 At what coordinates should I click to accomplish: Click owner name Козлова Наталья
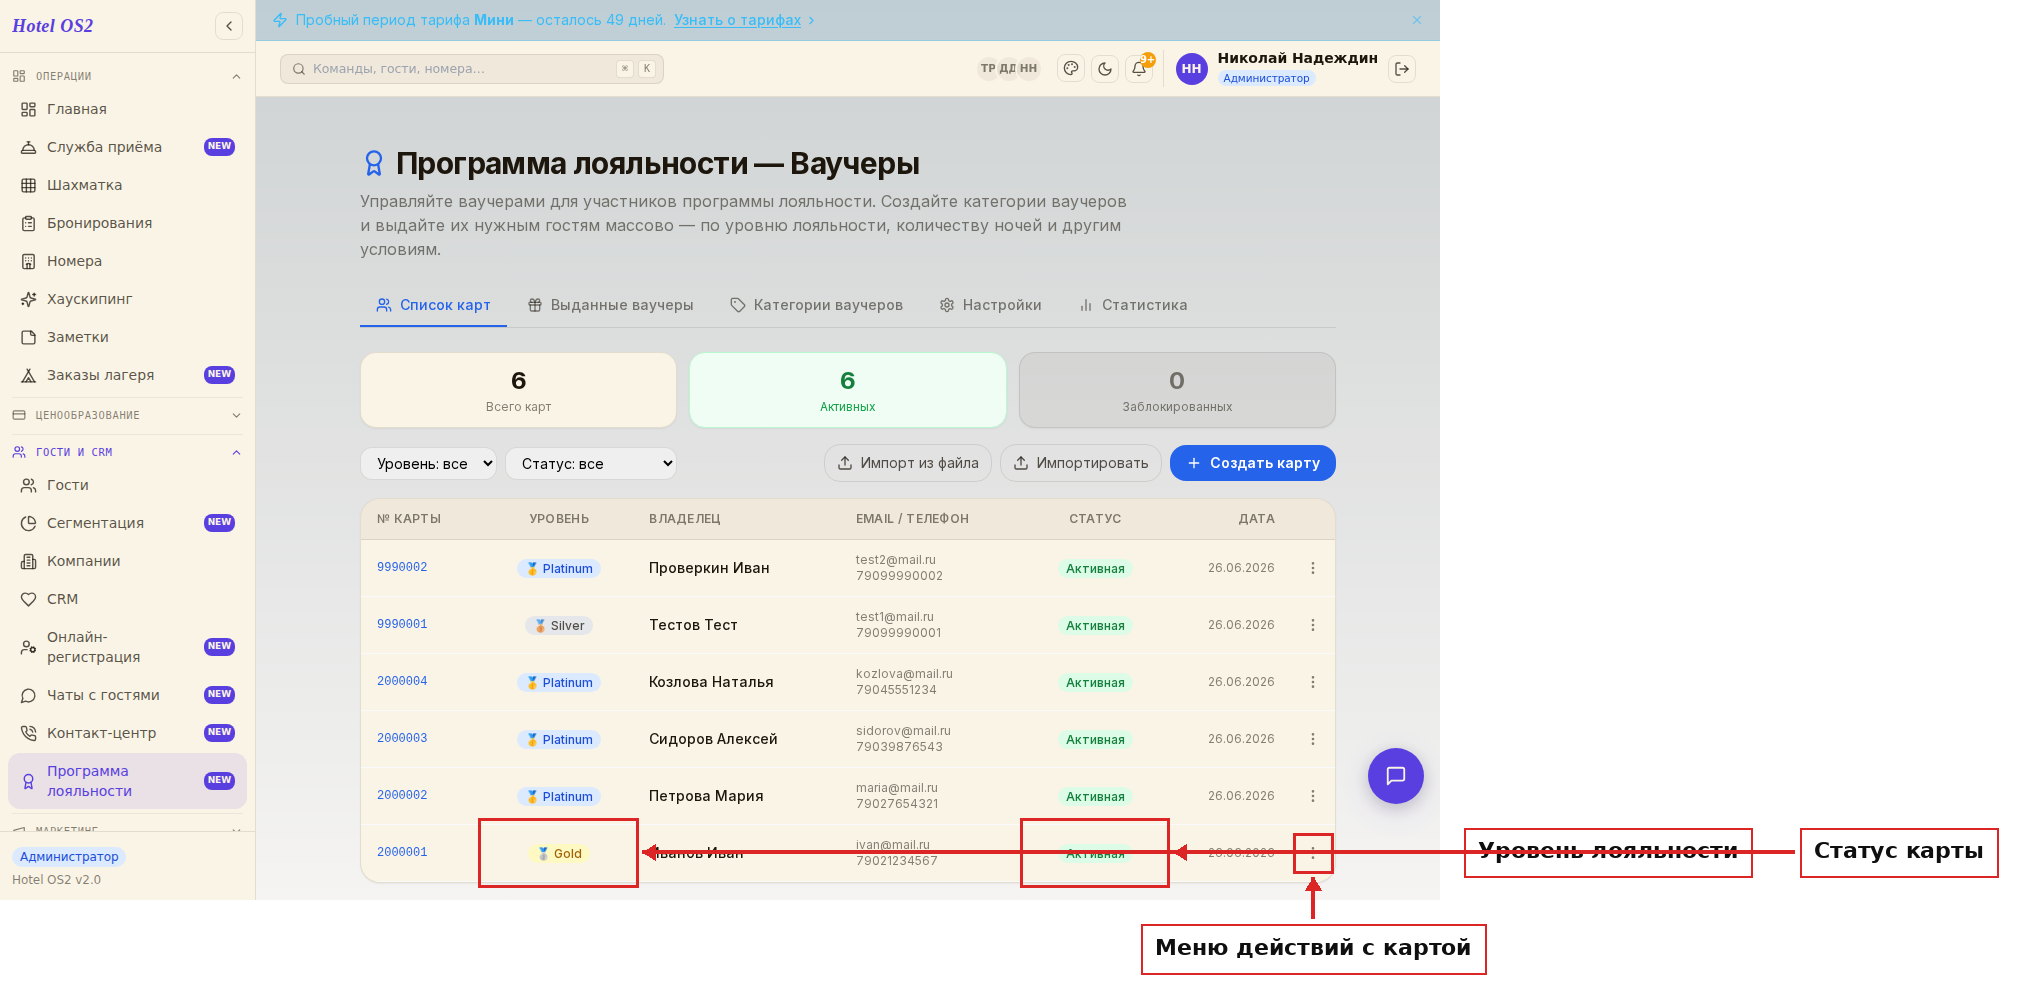click(x=711, y=682)
